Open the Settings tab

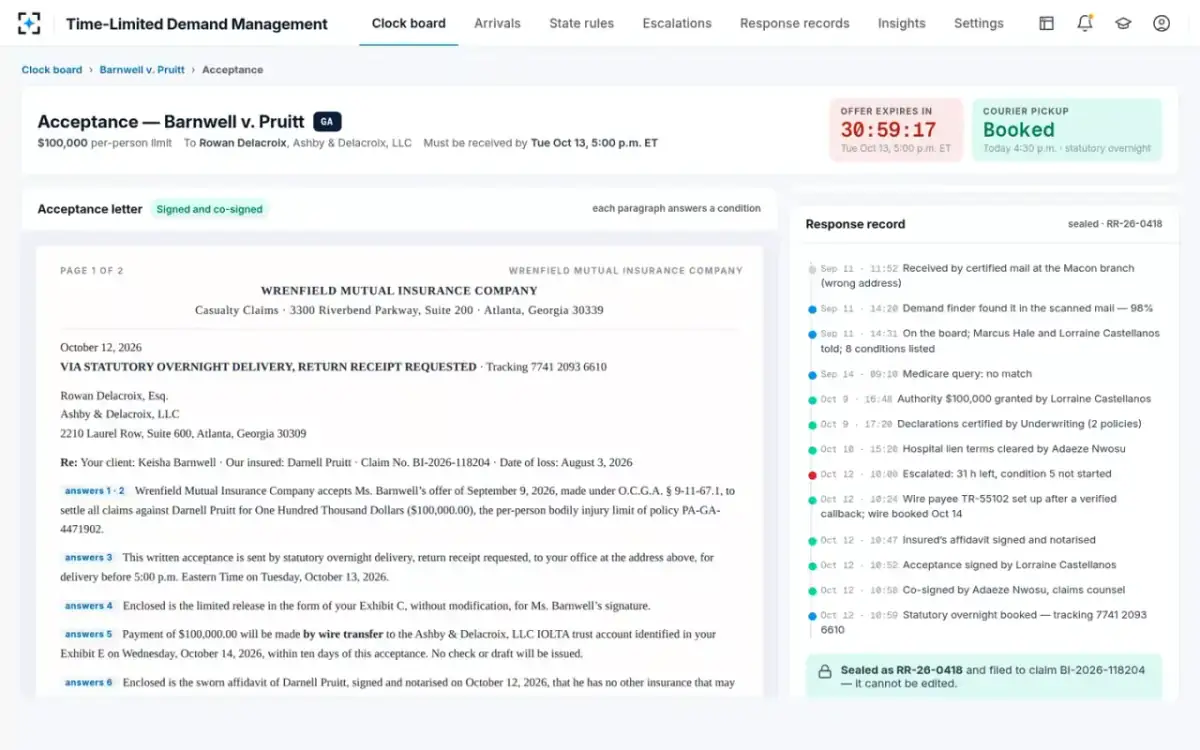tap(979, 23)
